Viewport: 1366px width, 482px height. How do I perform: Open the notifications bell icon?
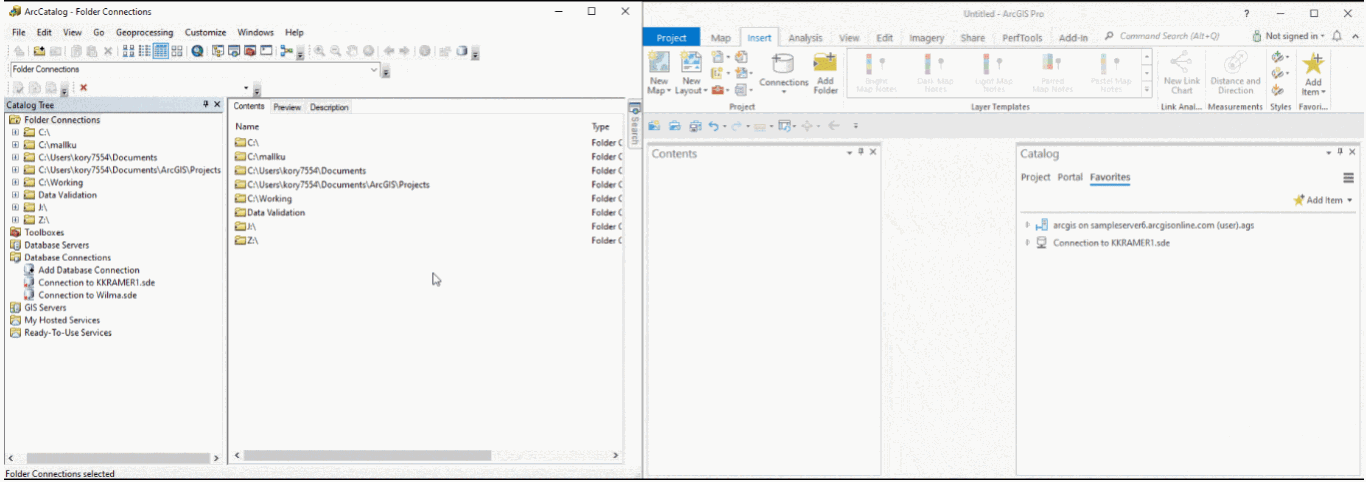pyautogui.click(x=1337, y=37)
